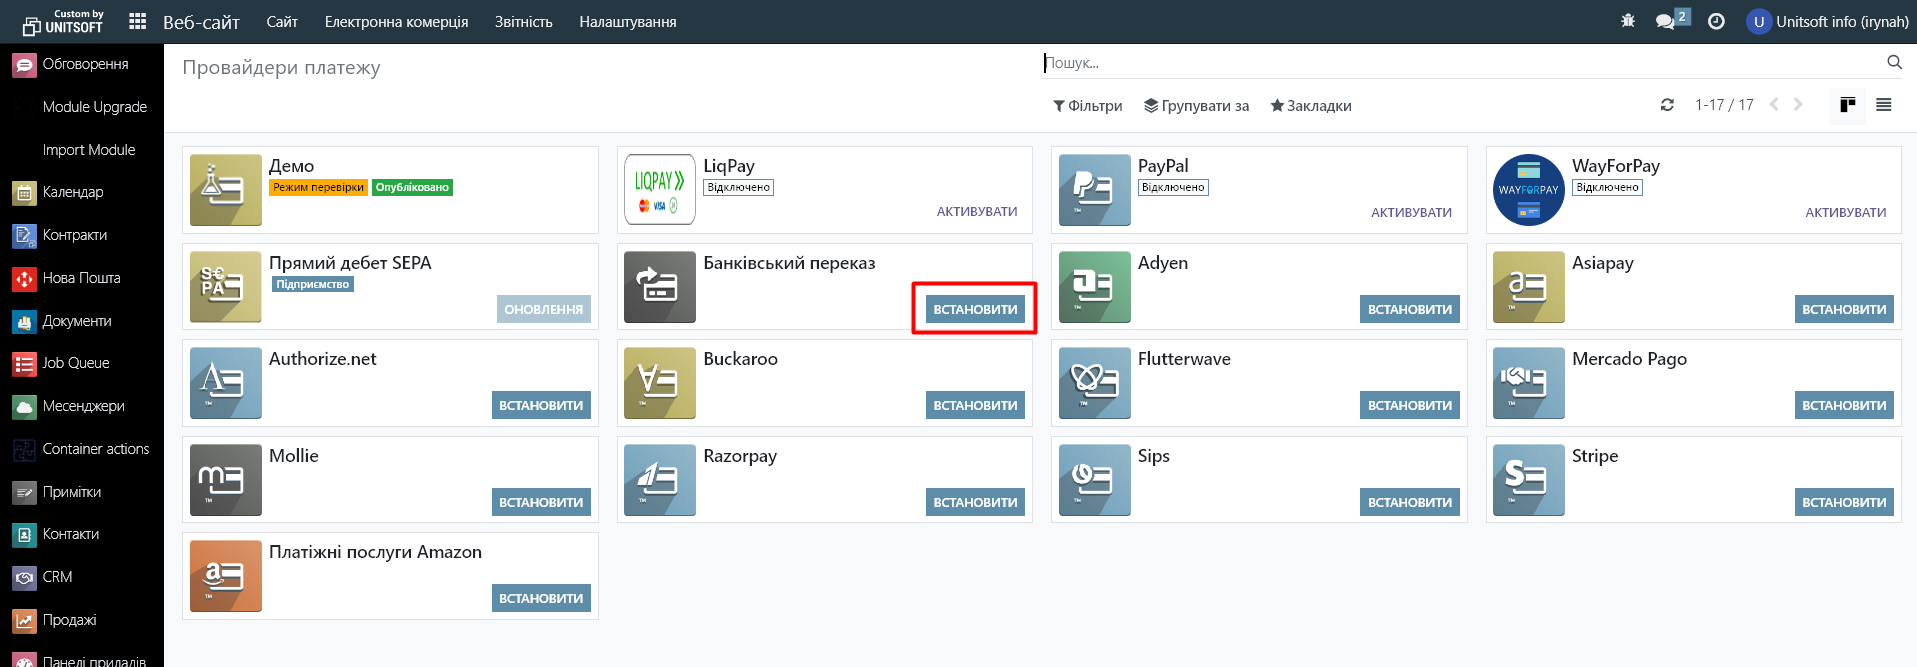Screen dimensions: 1917x667
Task: Open the apps grid menu icon
Action: [138, 21]
